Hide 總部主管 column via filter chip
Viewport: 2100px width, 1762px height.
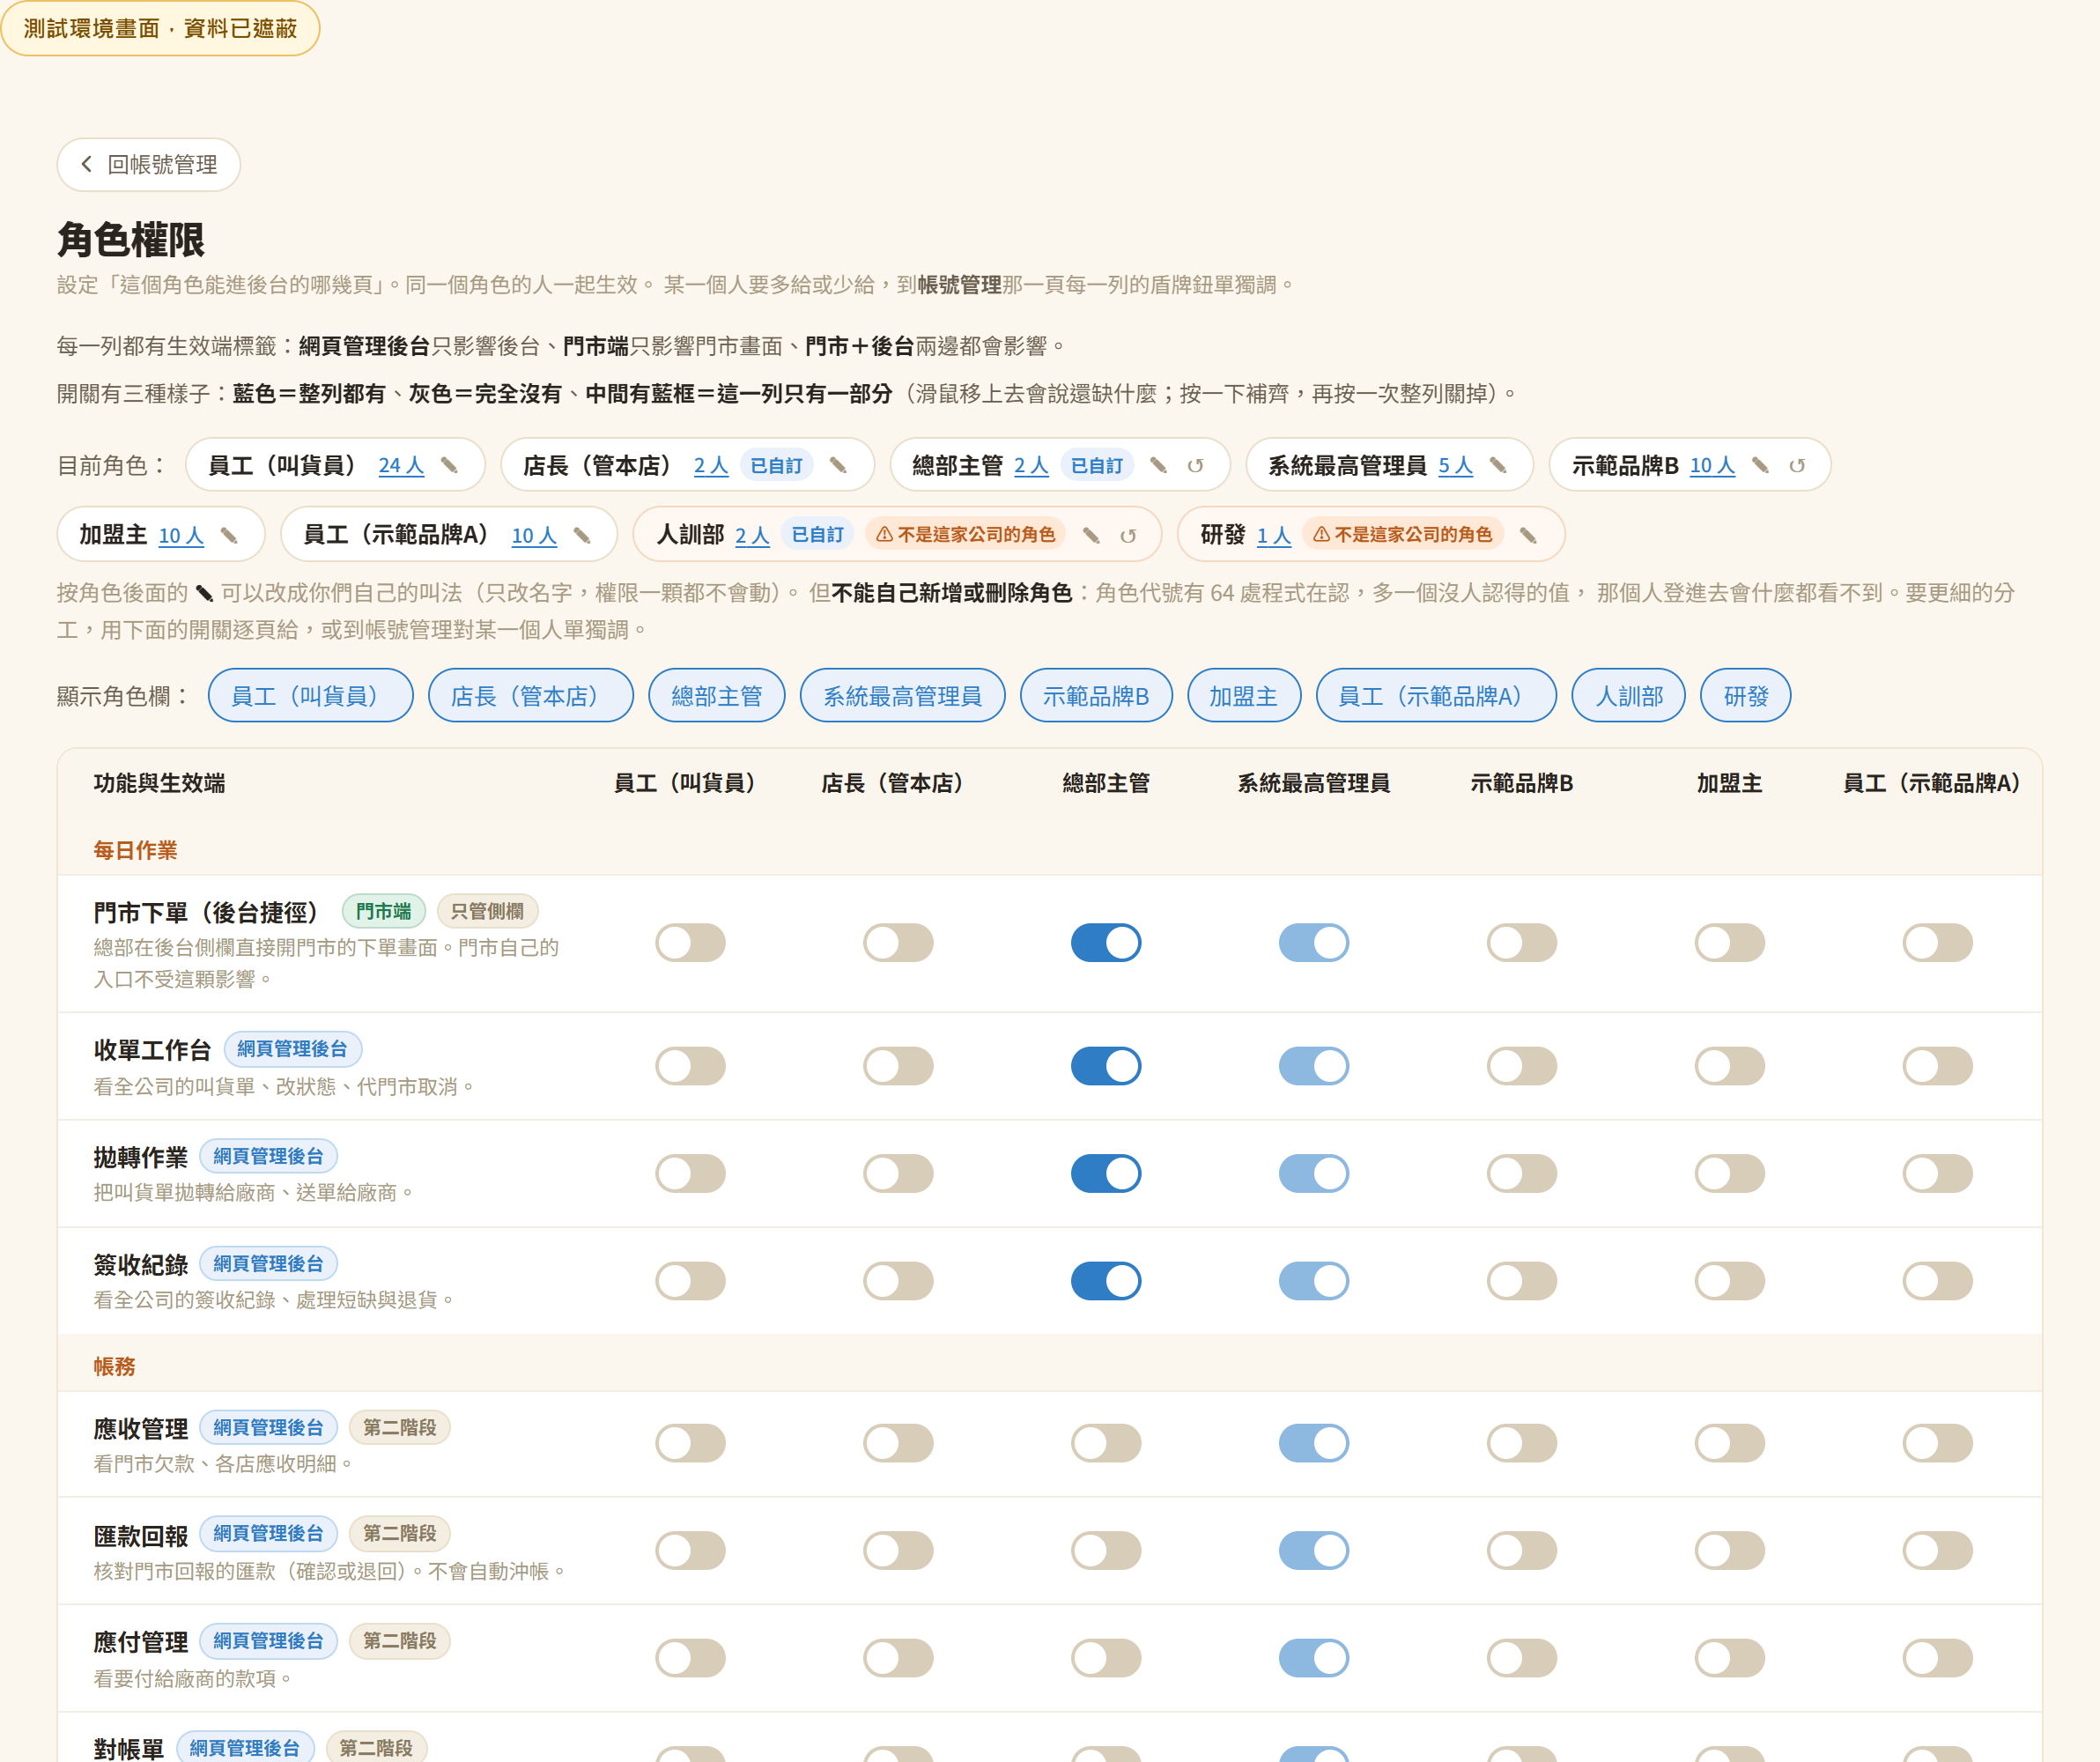coord(717,695)
